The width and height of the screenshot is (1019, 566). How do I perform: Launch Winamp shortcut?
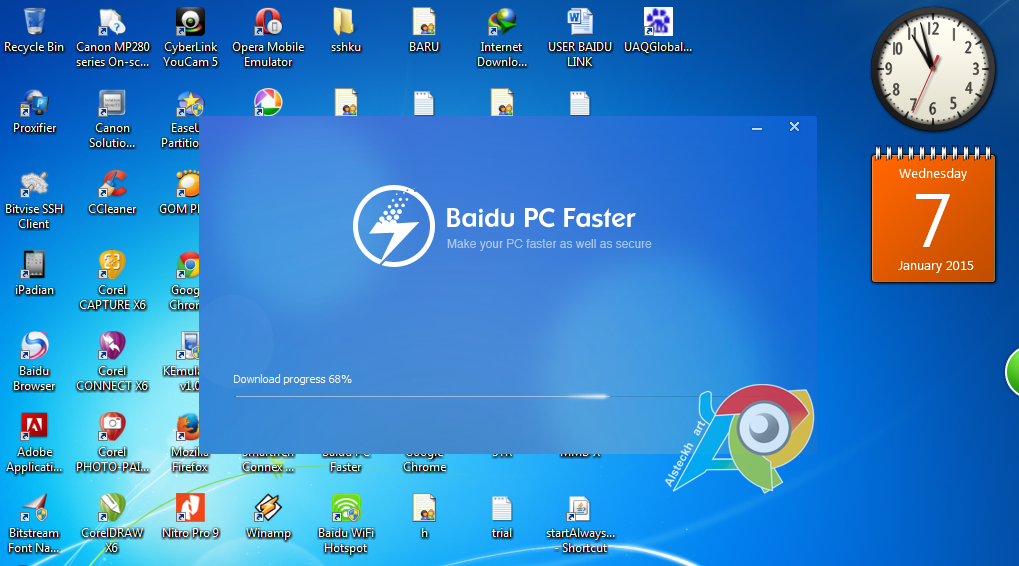[x=268, y=517]
